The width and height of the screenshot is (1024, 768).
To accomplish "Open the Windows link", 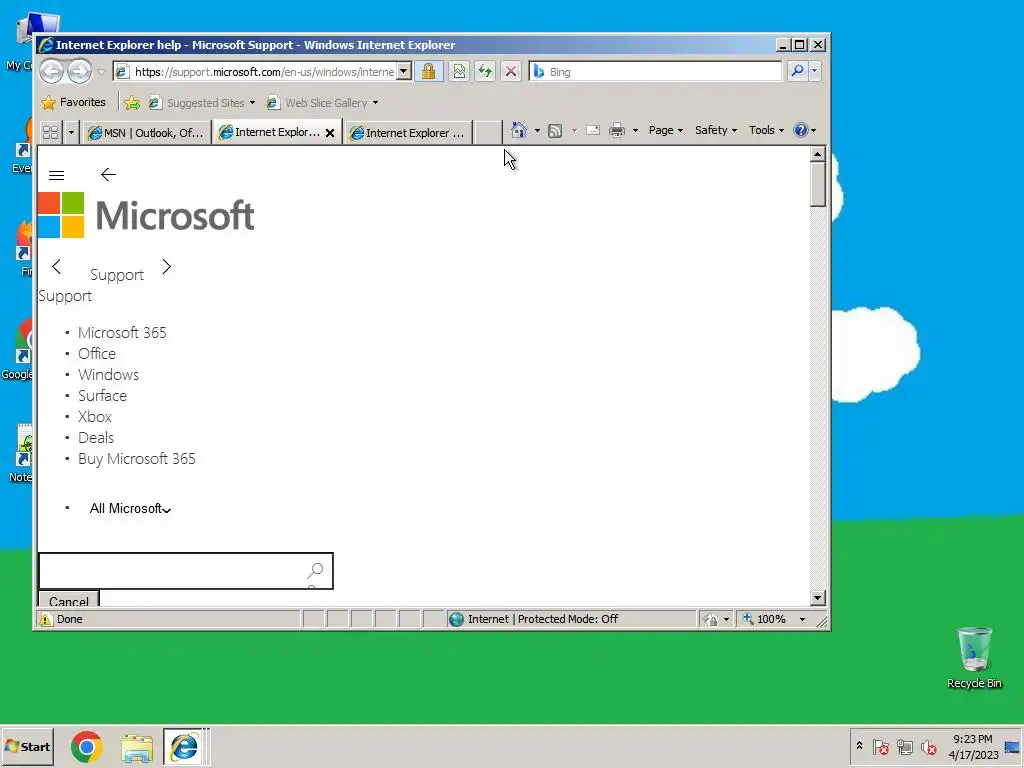I will point(108,374).
